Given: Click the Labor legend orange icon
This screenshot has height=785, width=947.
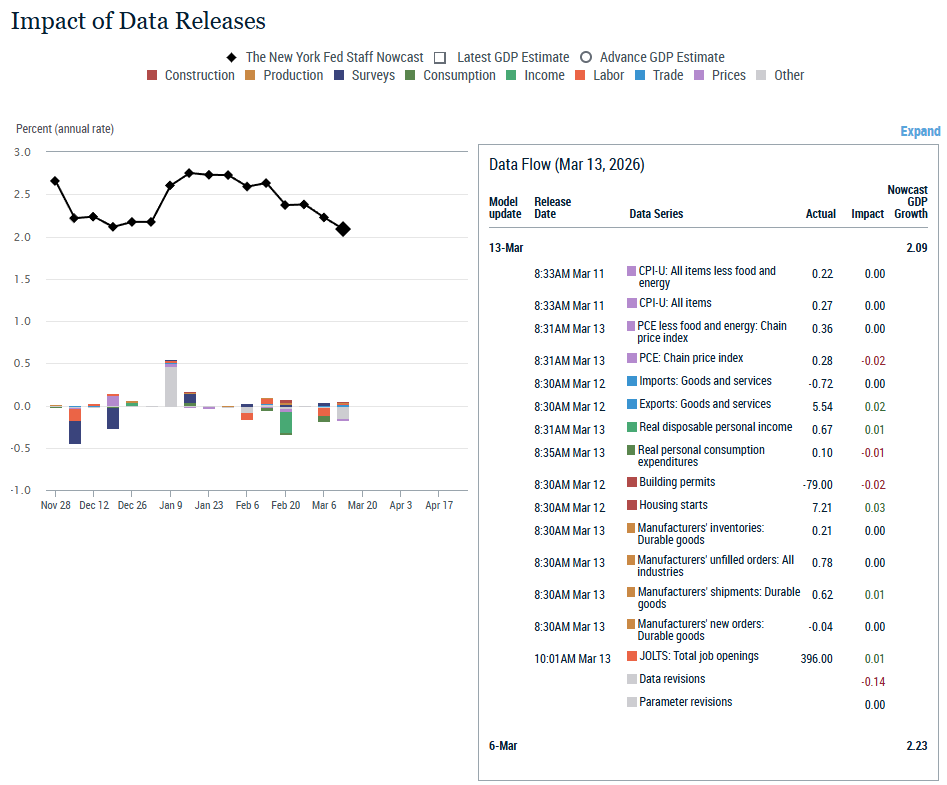Looking at the screenshot, I should pyautogui.click(x=580, y=76).
